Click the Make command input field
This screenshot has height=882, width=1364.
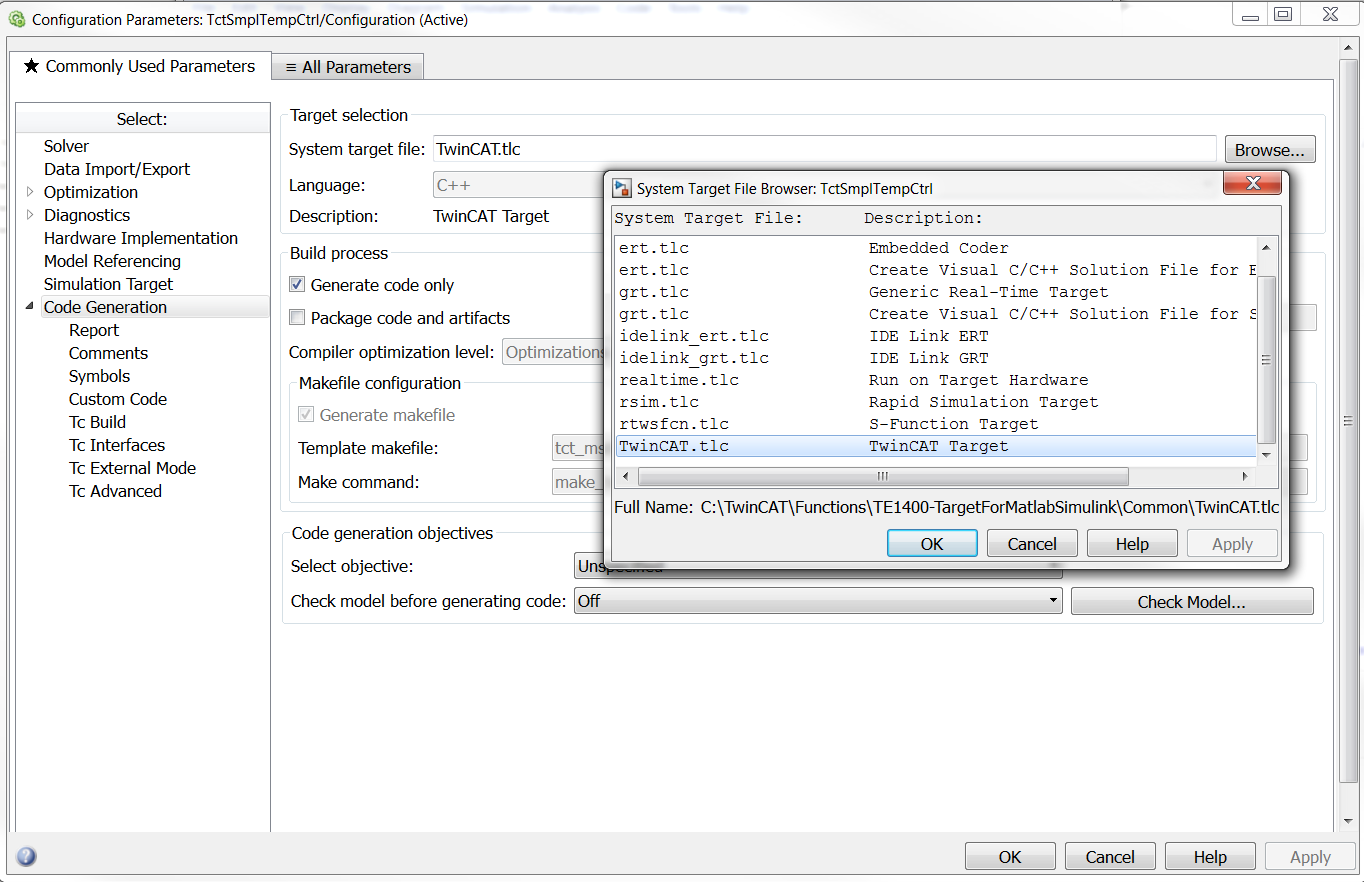point(578,482)
